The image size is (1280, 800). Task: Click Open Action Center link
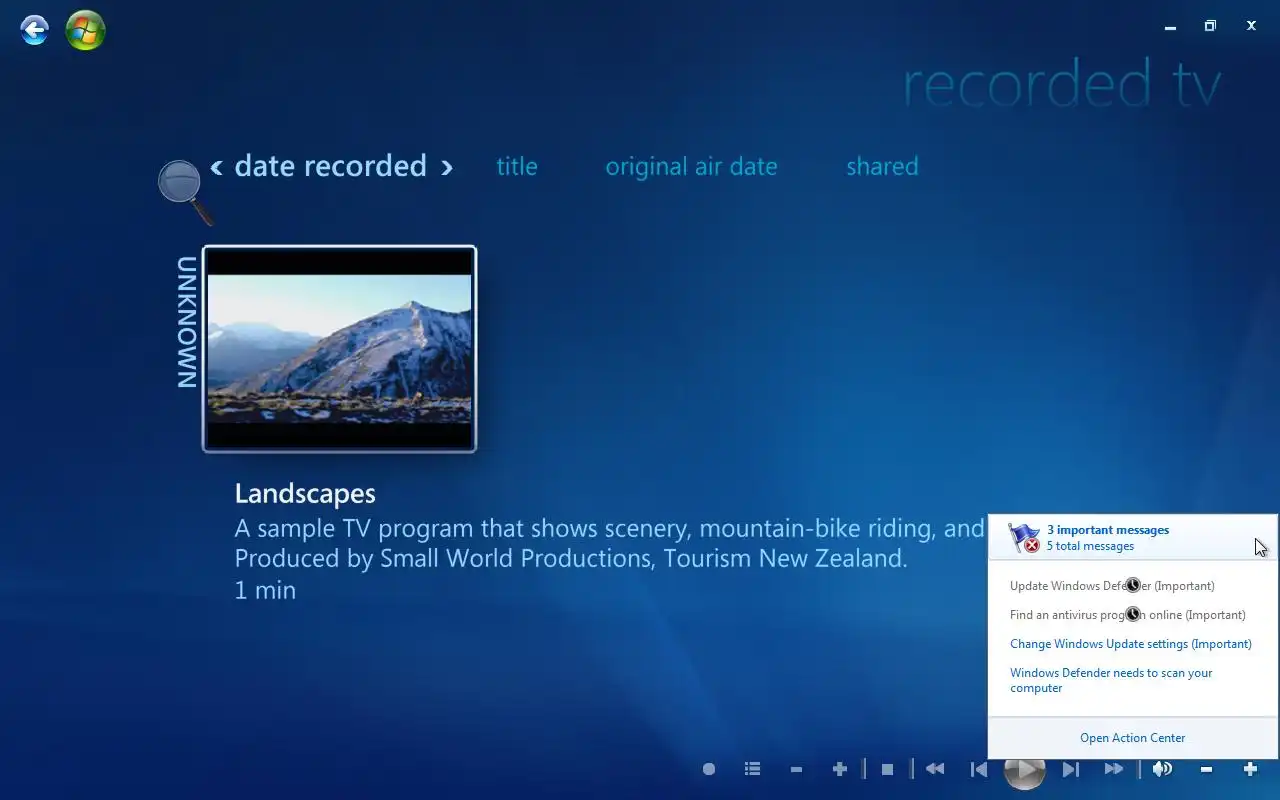(1132, 738)
